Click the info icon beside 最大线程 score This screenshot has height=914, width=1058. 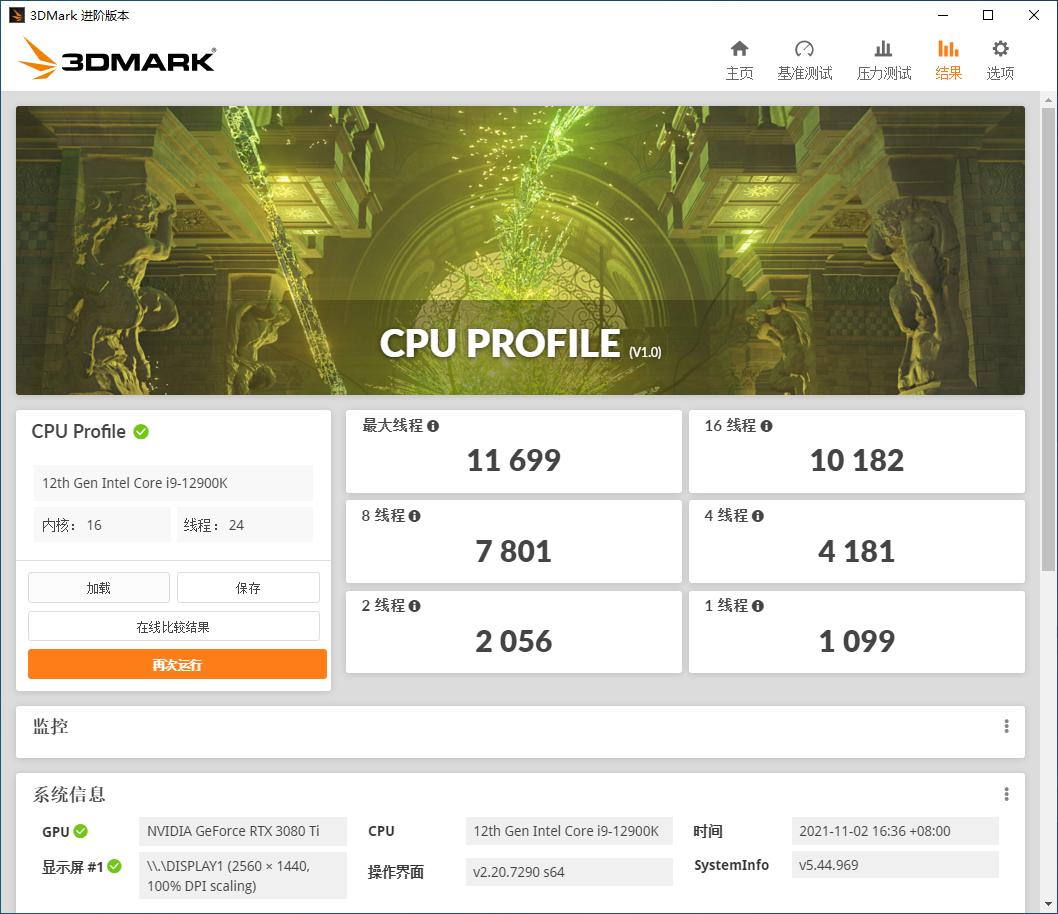[432, 425]
